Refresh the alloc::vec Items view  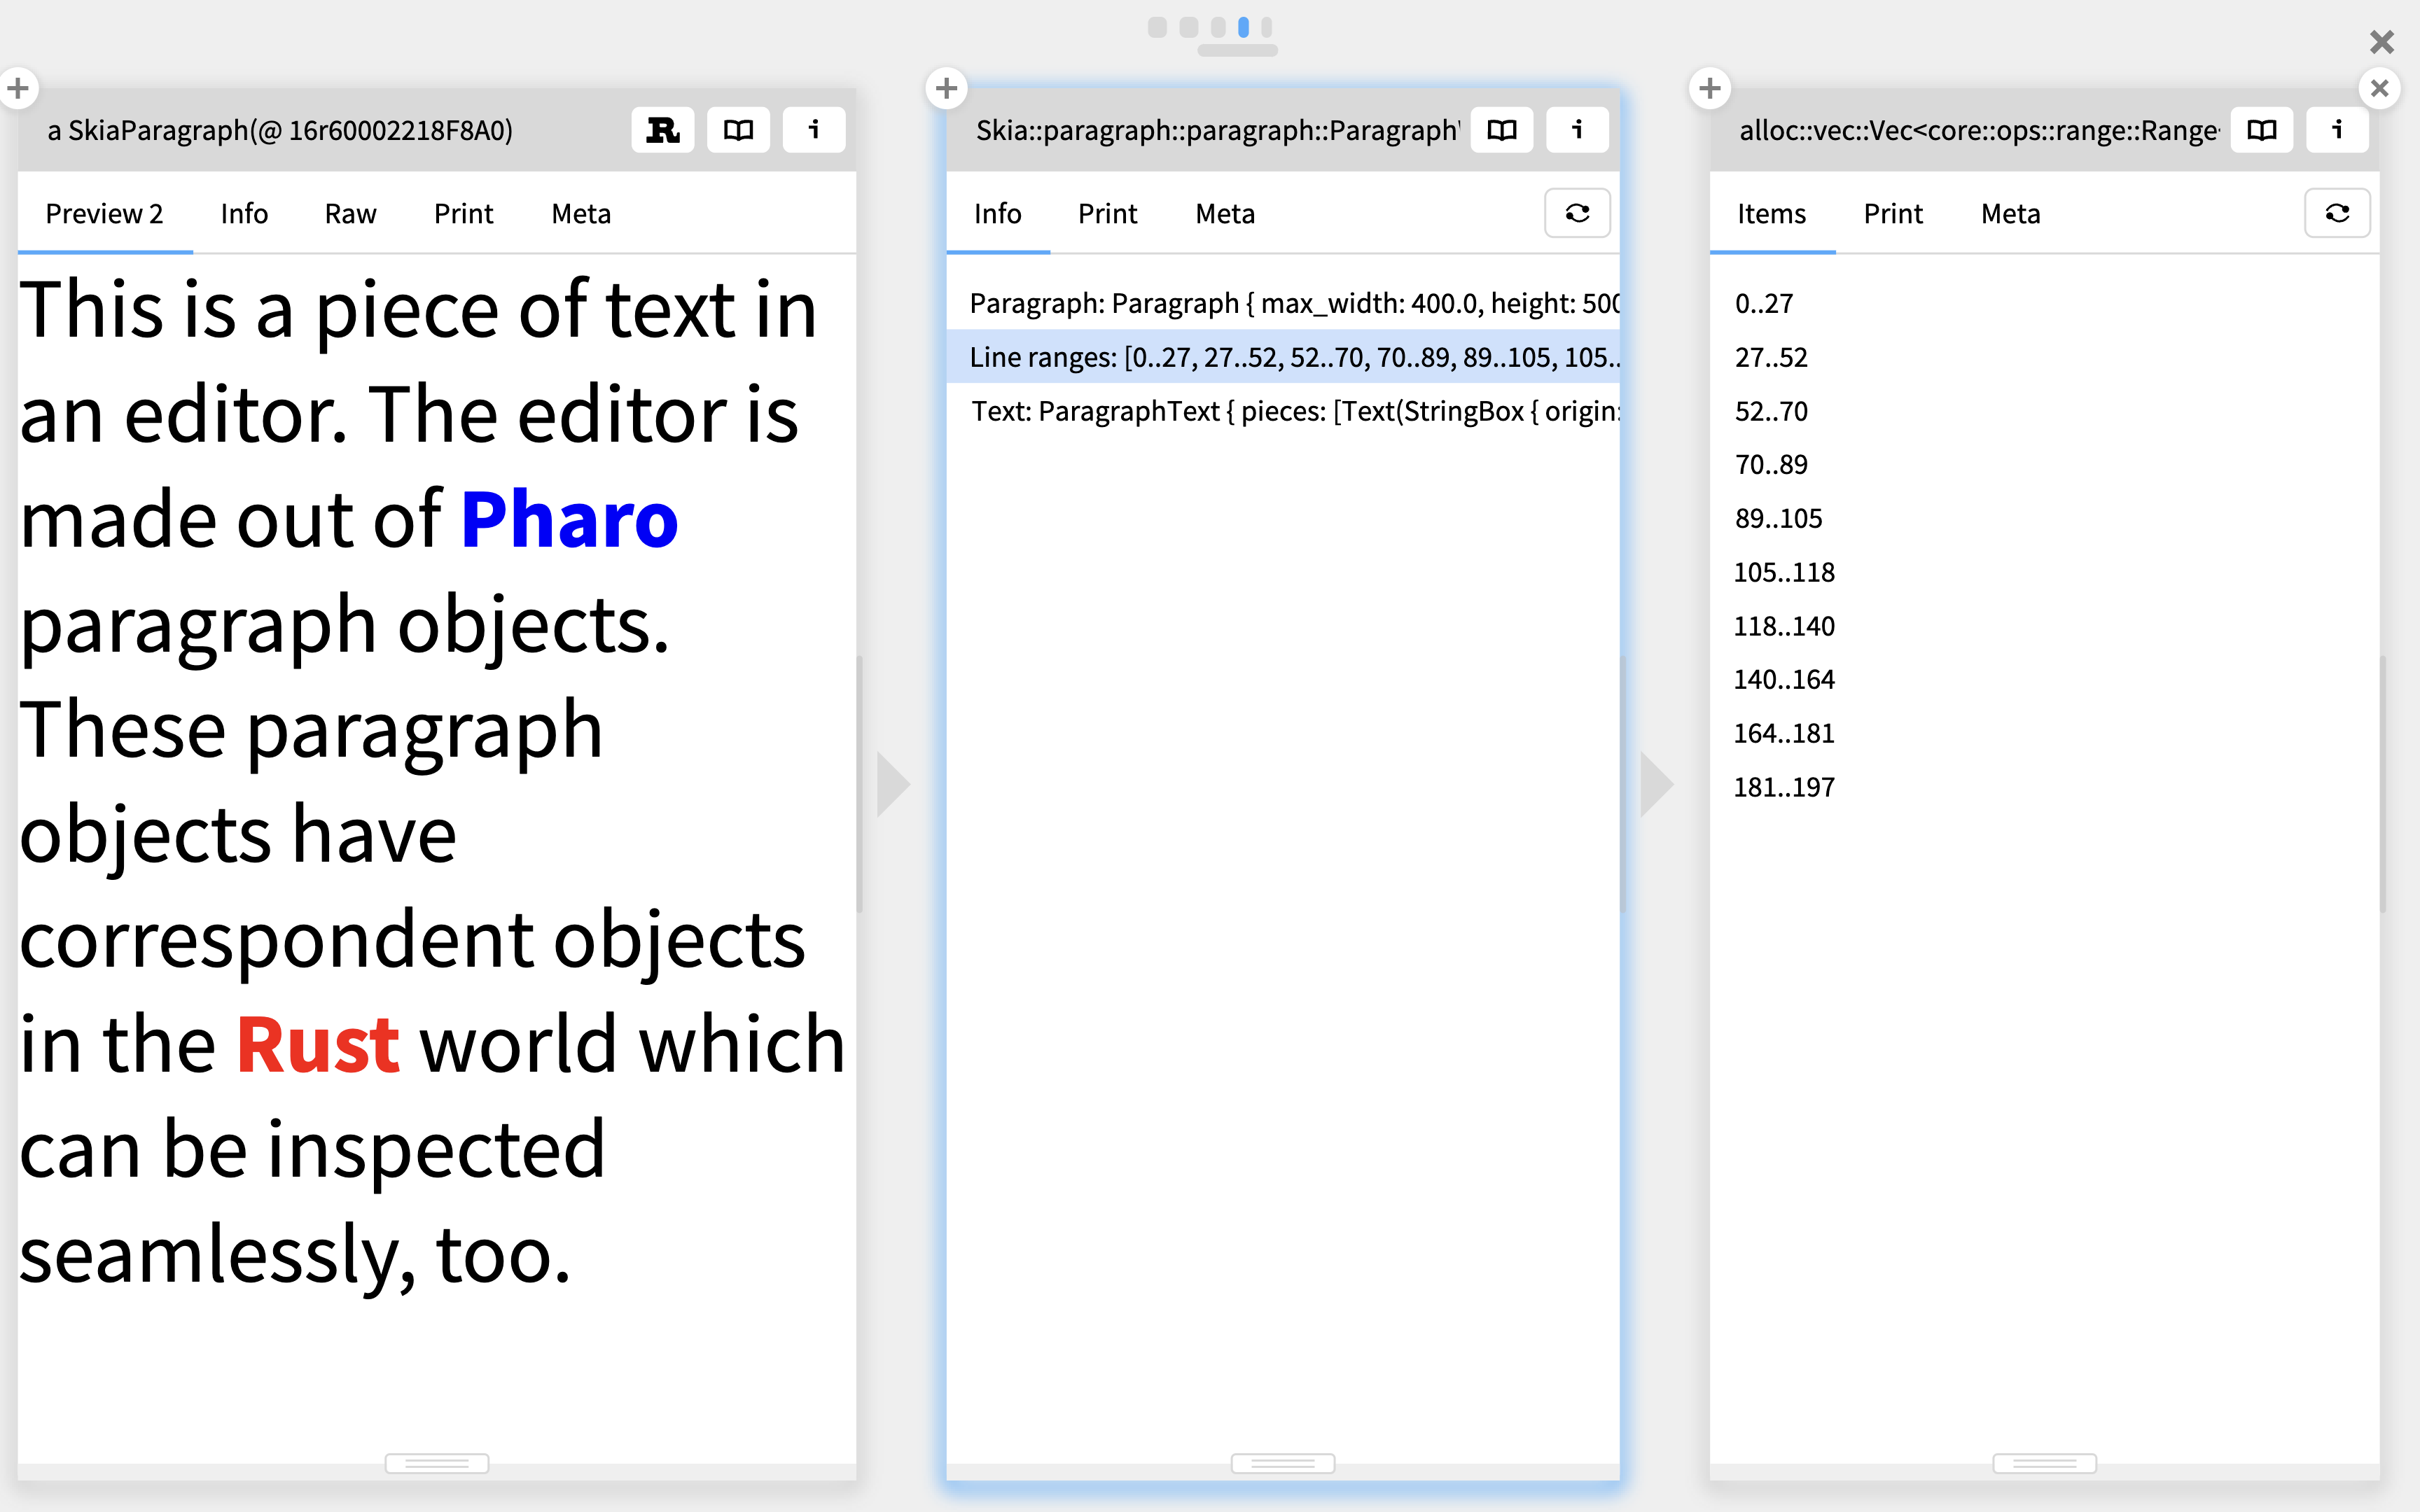click(x=2337, y=213)
